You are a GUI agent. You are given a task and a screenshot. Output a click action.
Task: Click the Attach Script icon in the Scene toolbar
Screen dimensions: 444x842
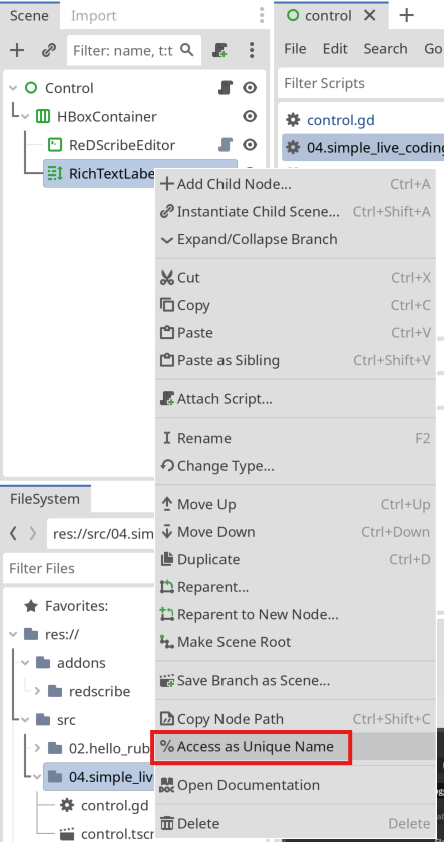coord(220,50)
